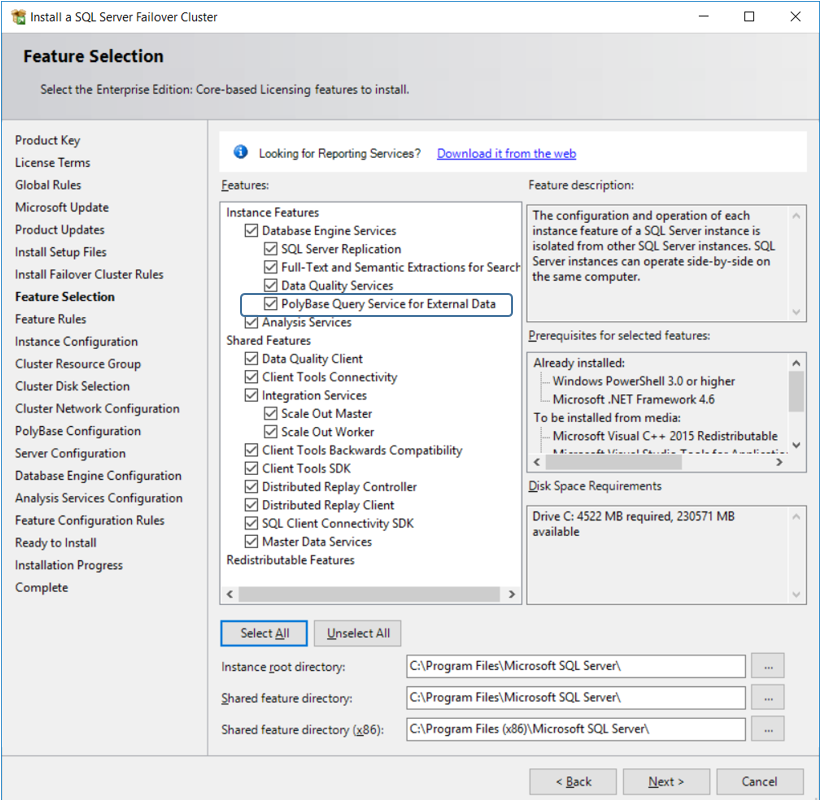Uncheck Data Quality Services
This screenshot has width=821, height=800.
click(270, 285)
